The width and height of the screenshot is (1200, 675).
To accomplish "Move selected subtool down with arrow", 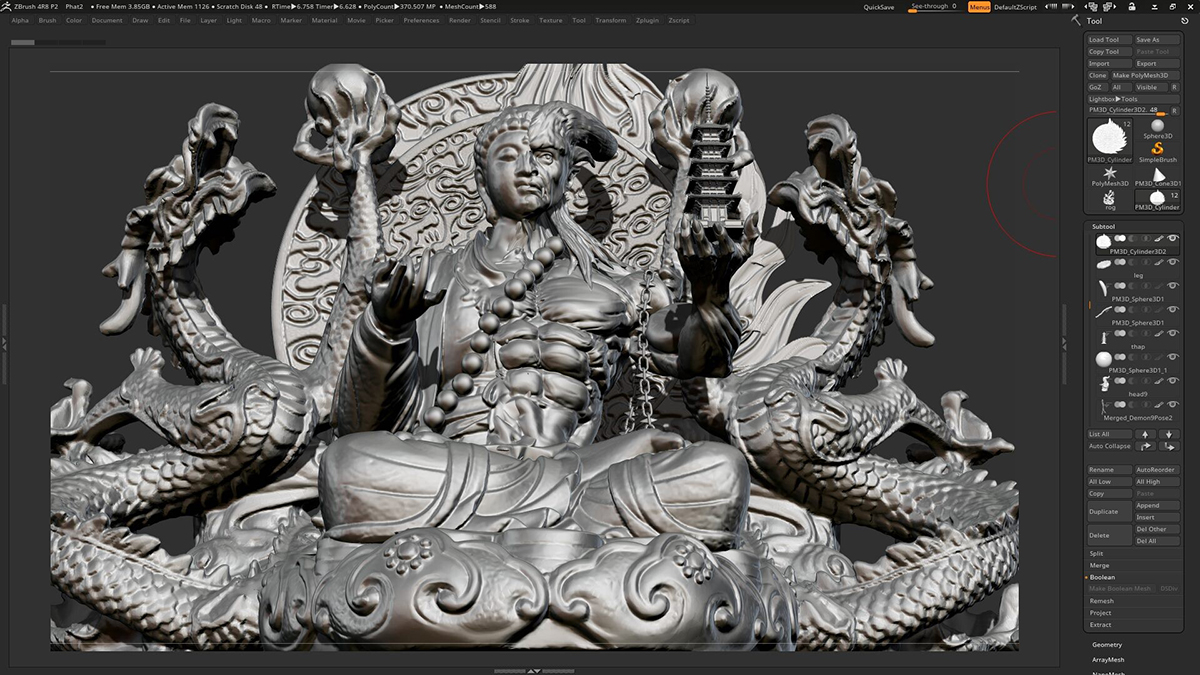I will [x=1169, y=434].
